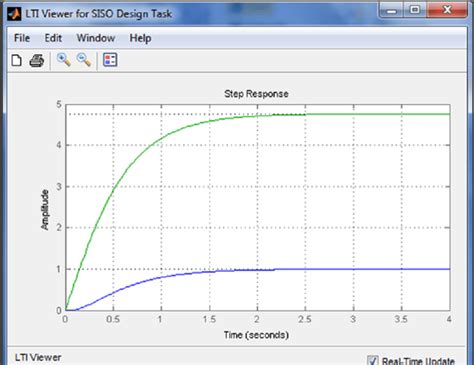Click the x-axis tick label 3.5
Image resolution: width=474 pixels, height=365 pixels.
[x=401, y=319]
